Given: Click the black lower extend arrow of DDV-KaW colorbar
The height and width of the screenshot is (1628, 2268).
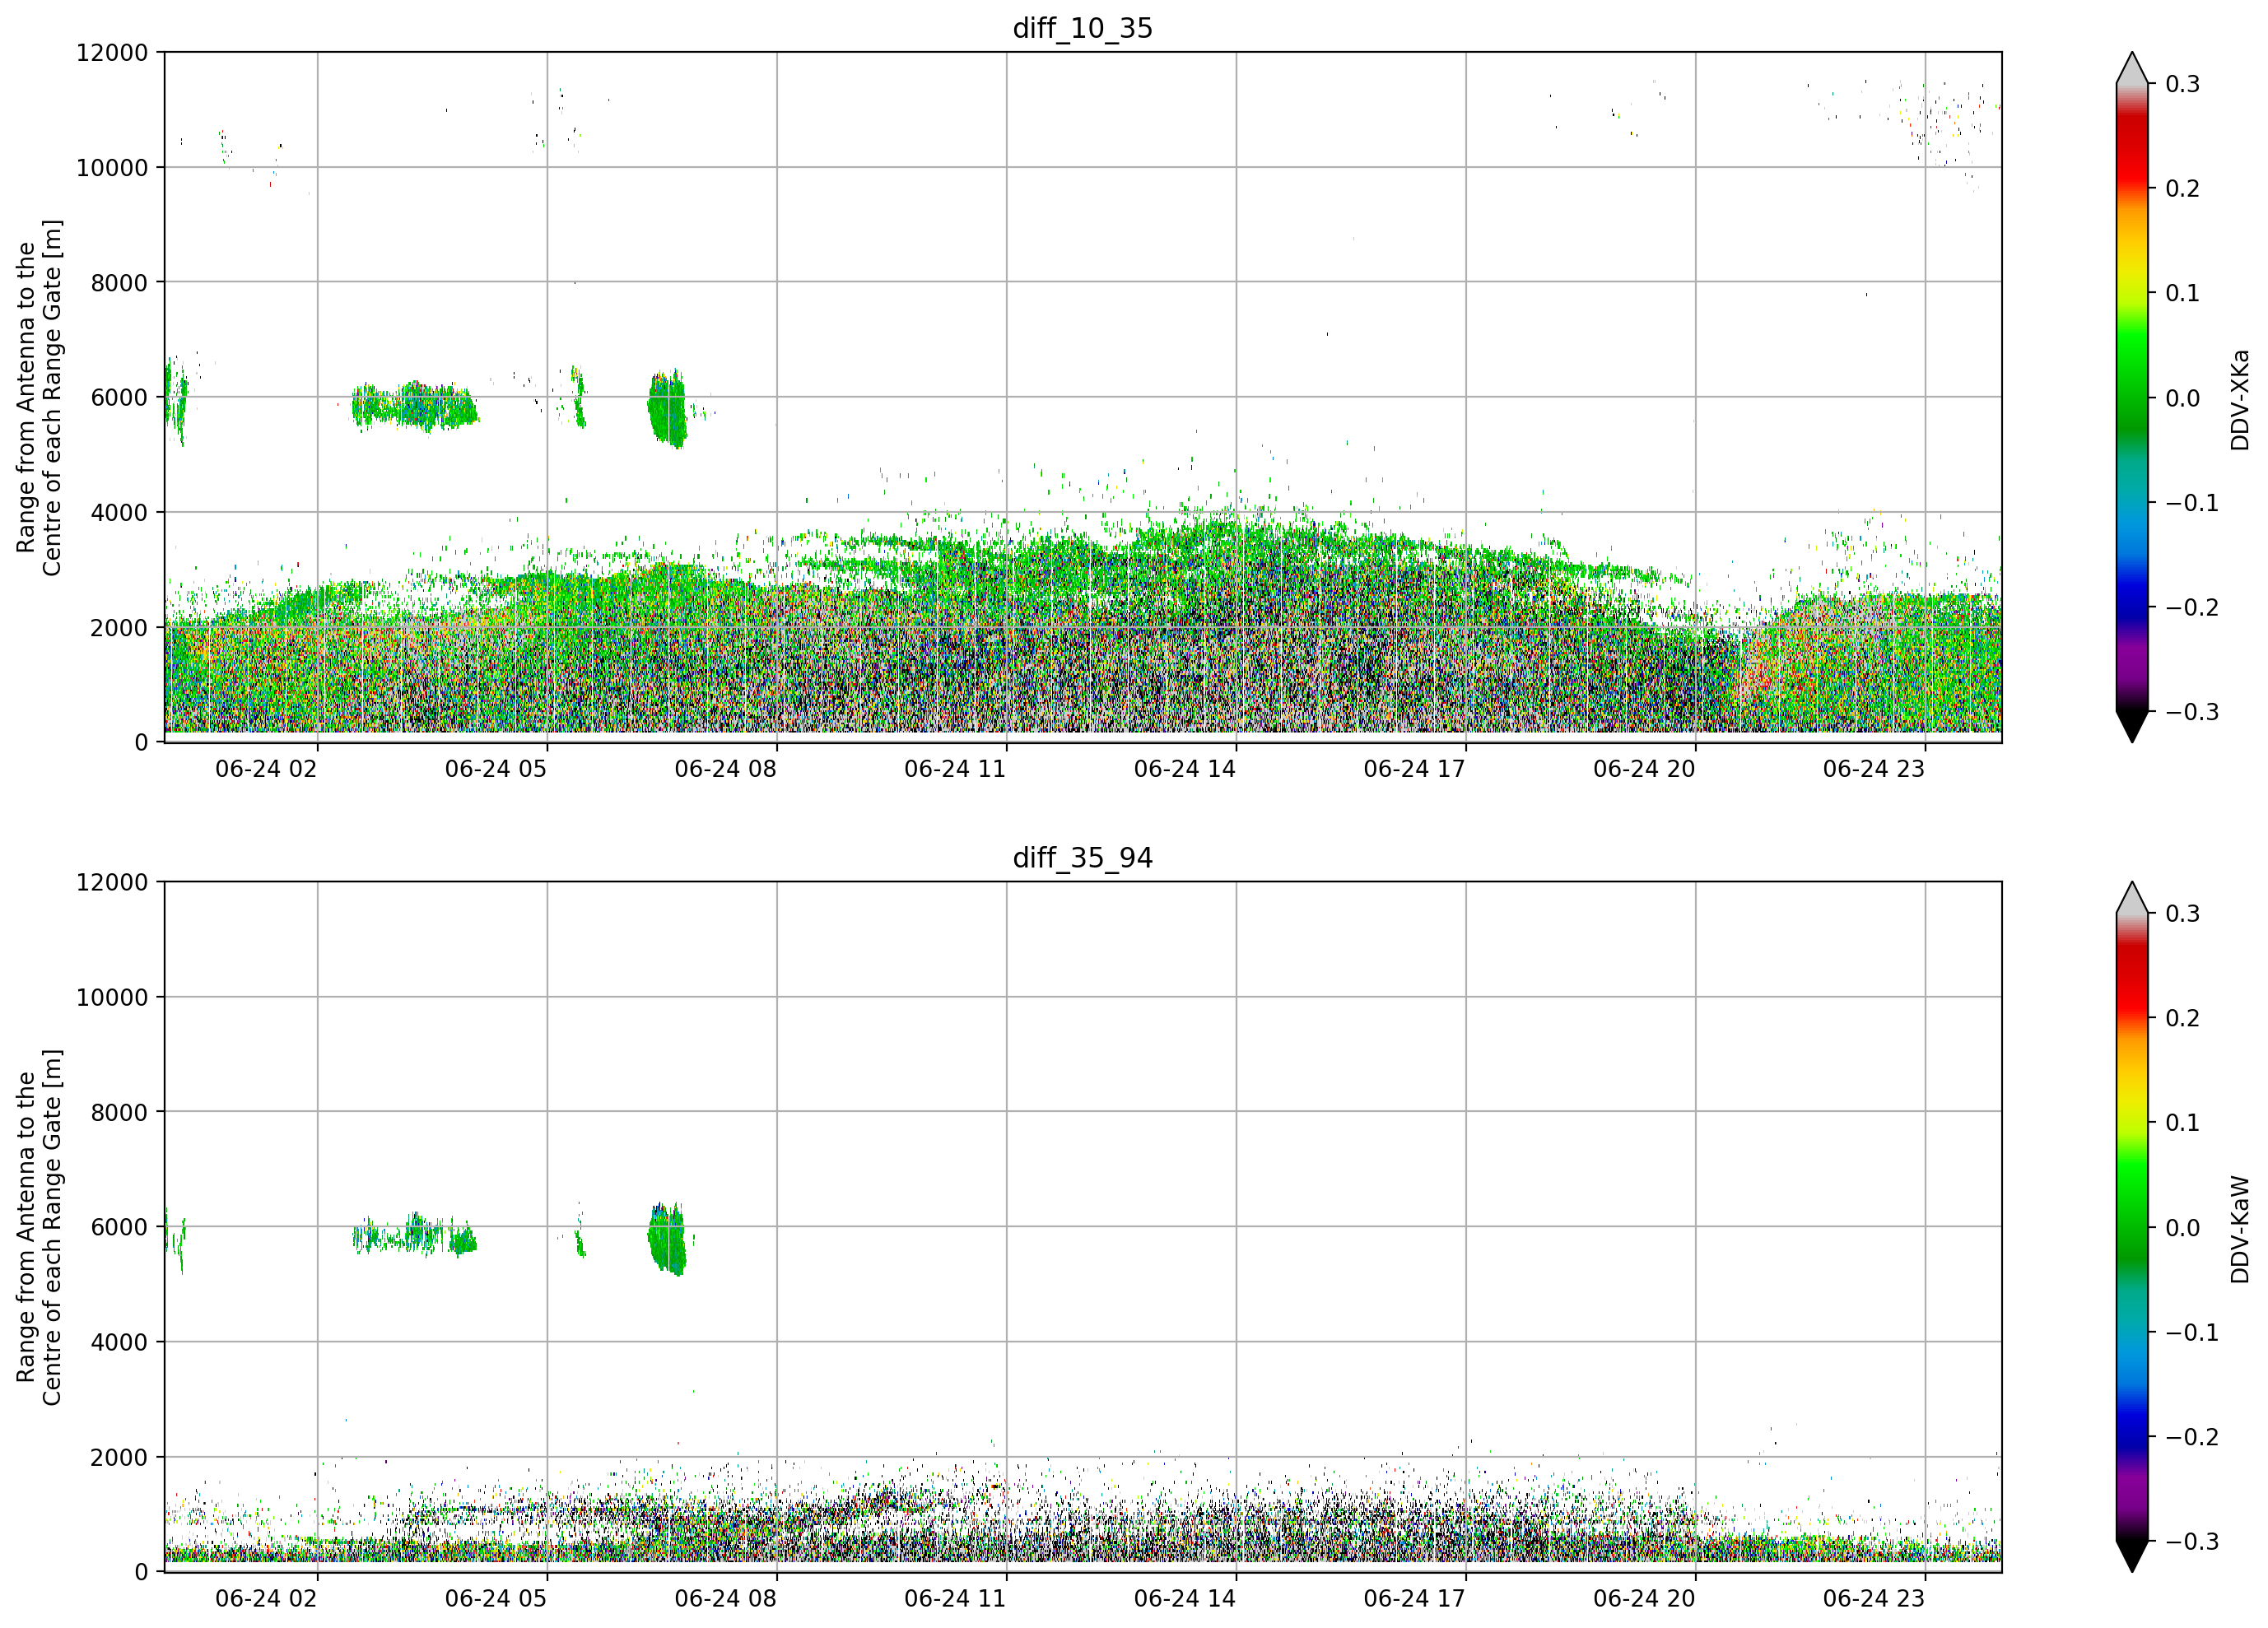Looking at the screenshot, I should pos(2132,1555).
